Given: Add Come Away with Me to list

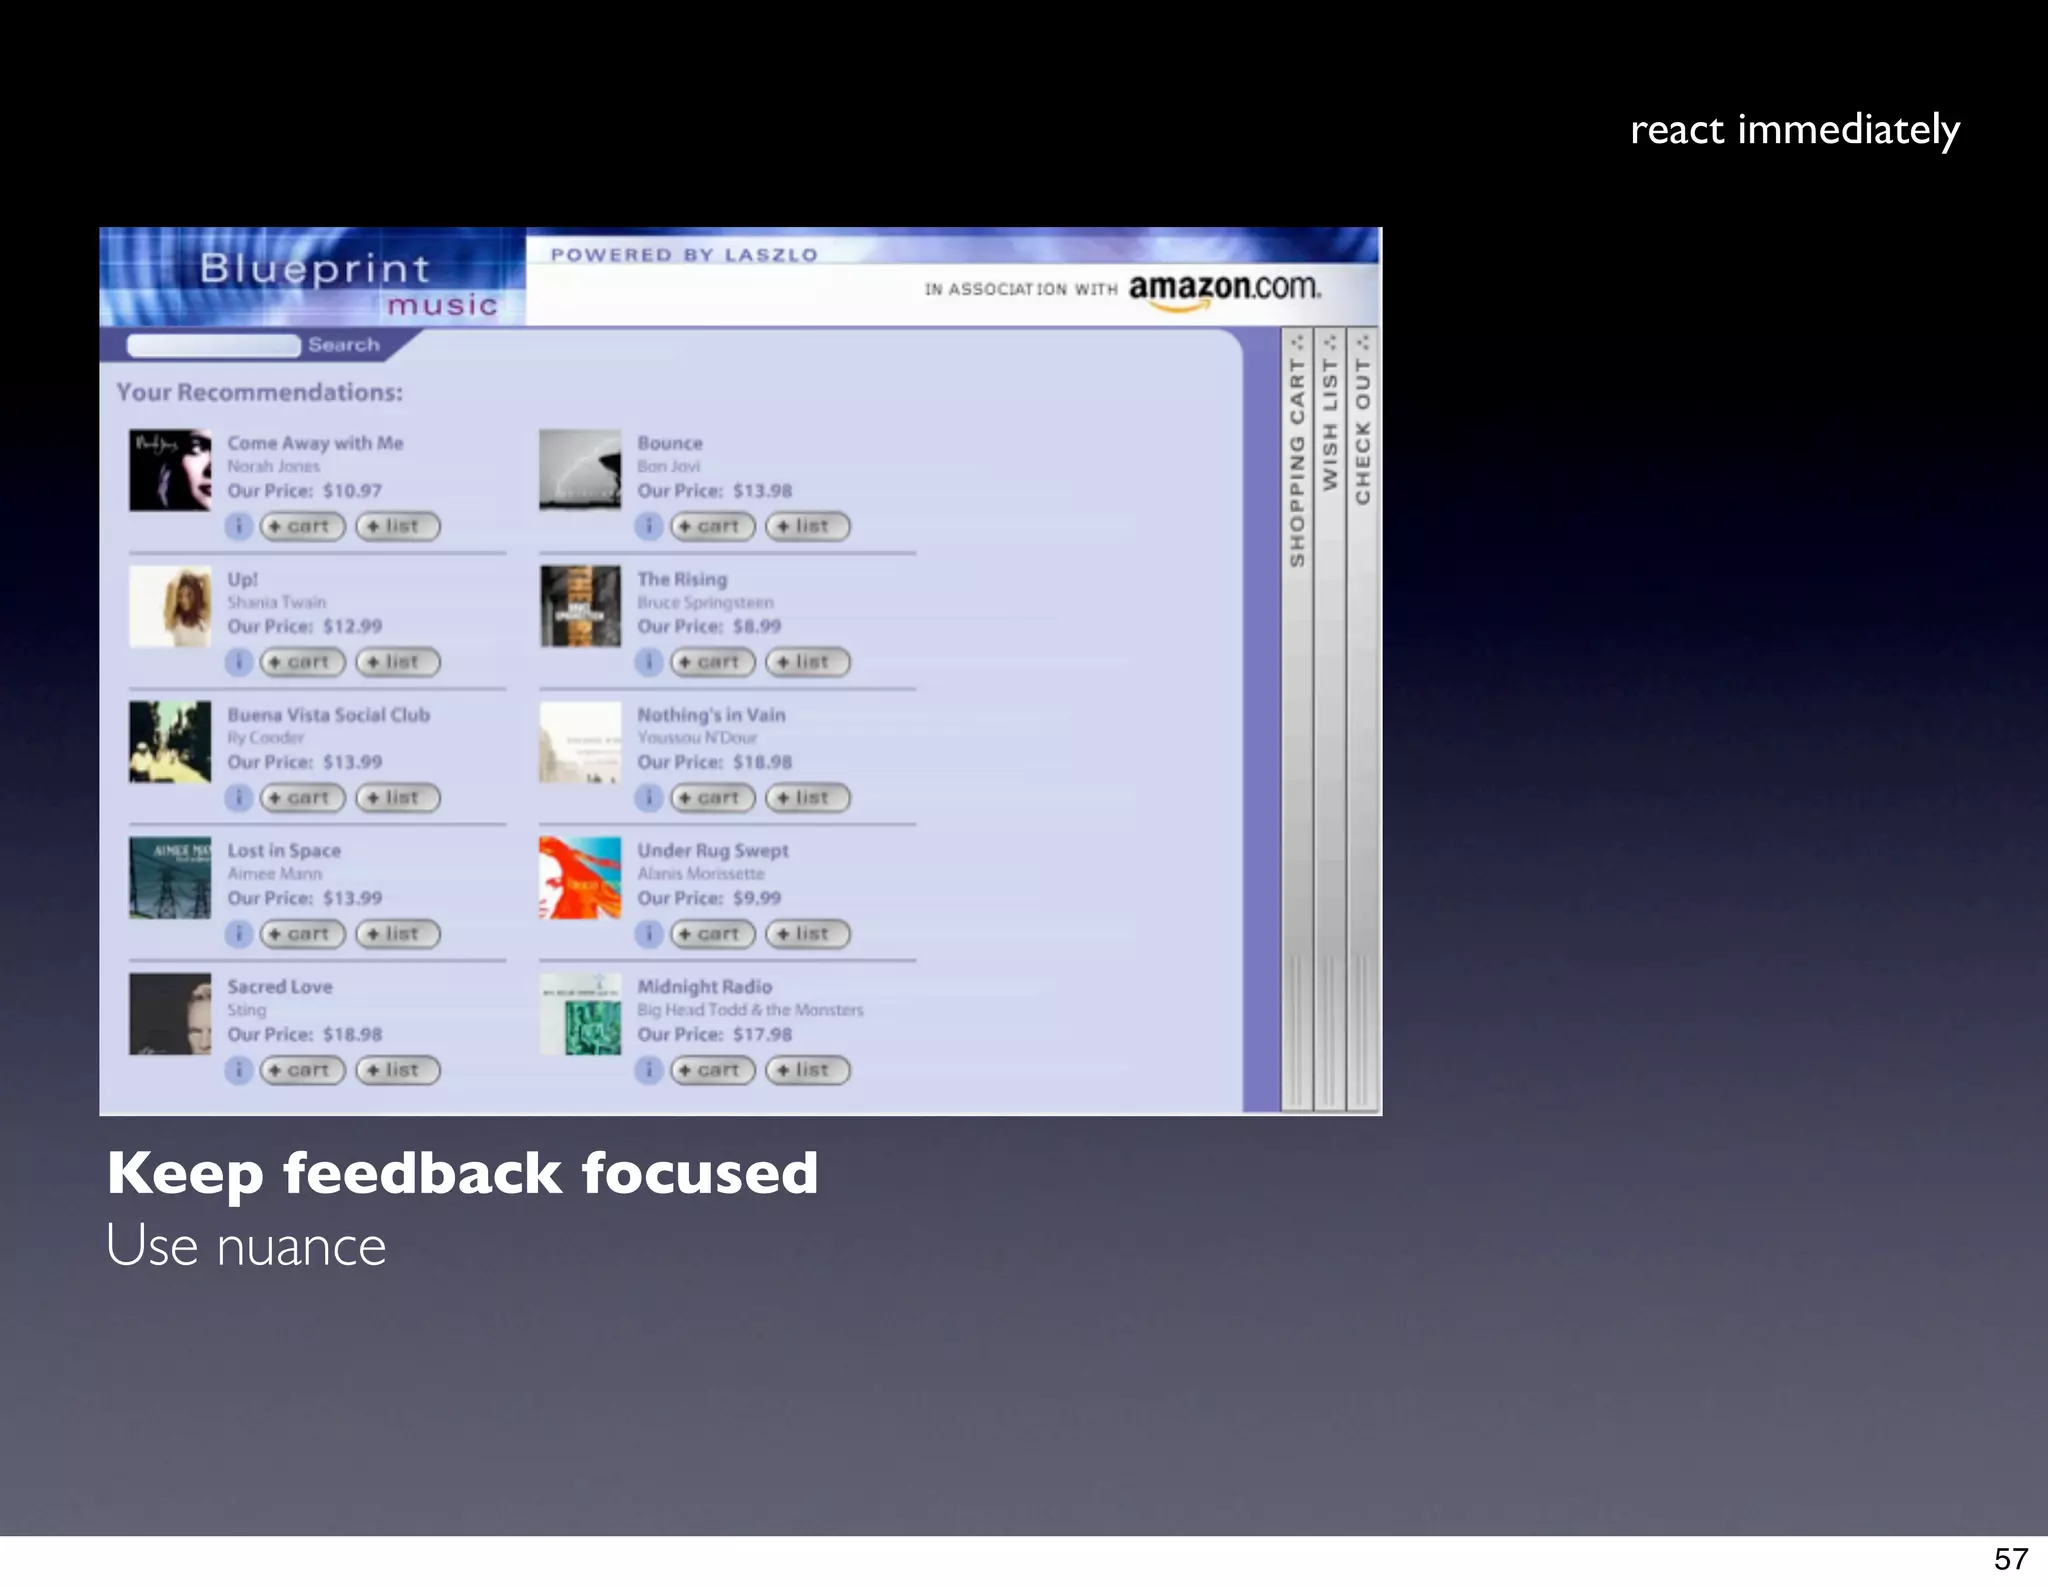Looking at the screenshot, I should 398,526.
